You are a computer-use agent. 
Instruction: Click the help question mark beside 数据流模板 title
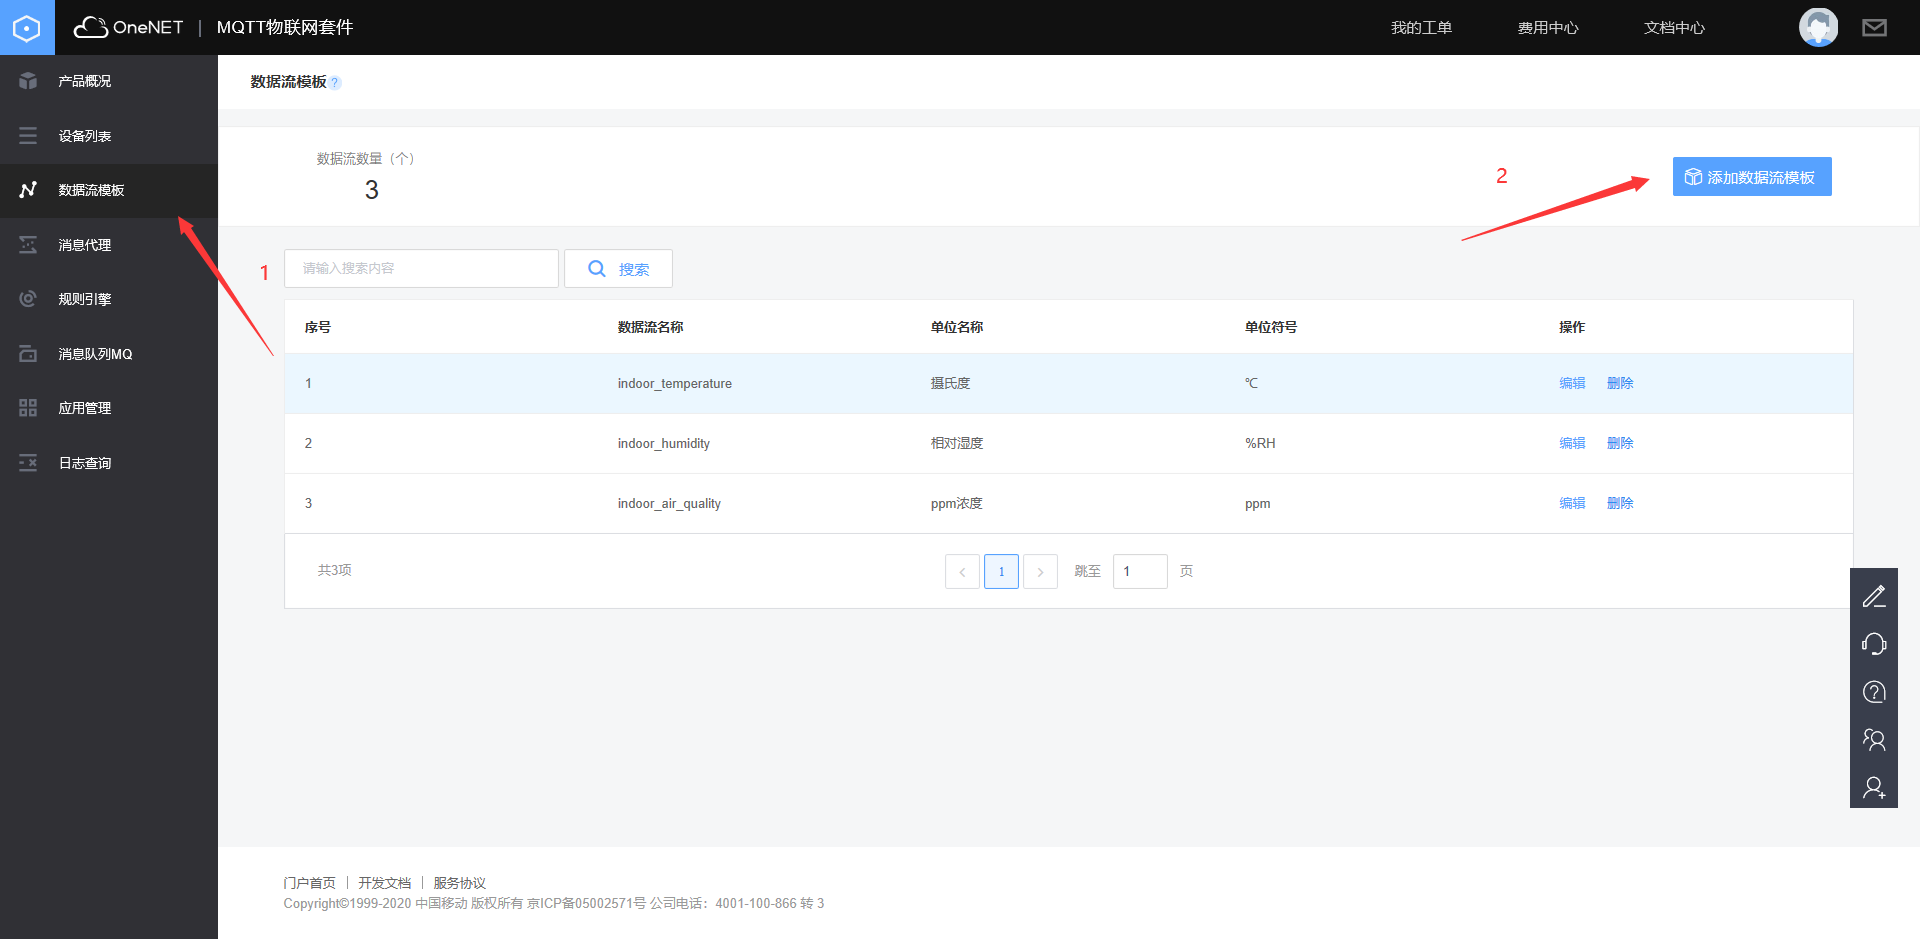click(335, 83)
